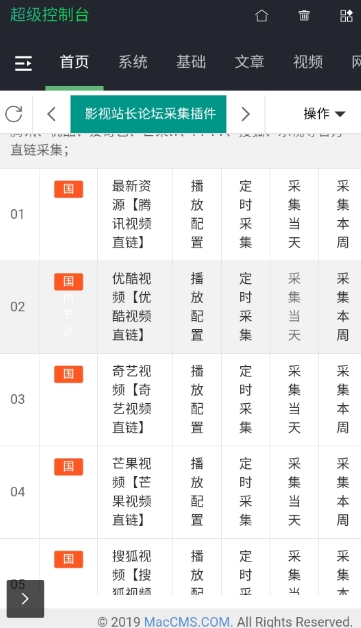Open the home icon in header

261,16
